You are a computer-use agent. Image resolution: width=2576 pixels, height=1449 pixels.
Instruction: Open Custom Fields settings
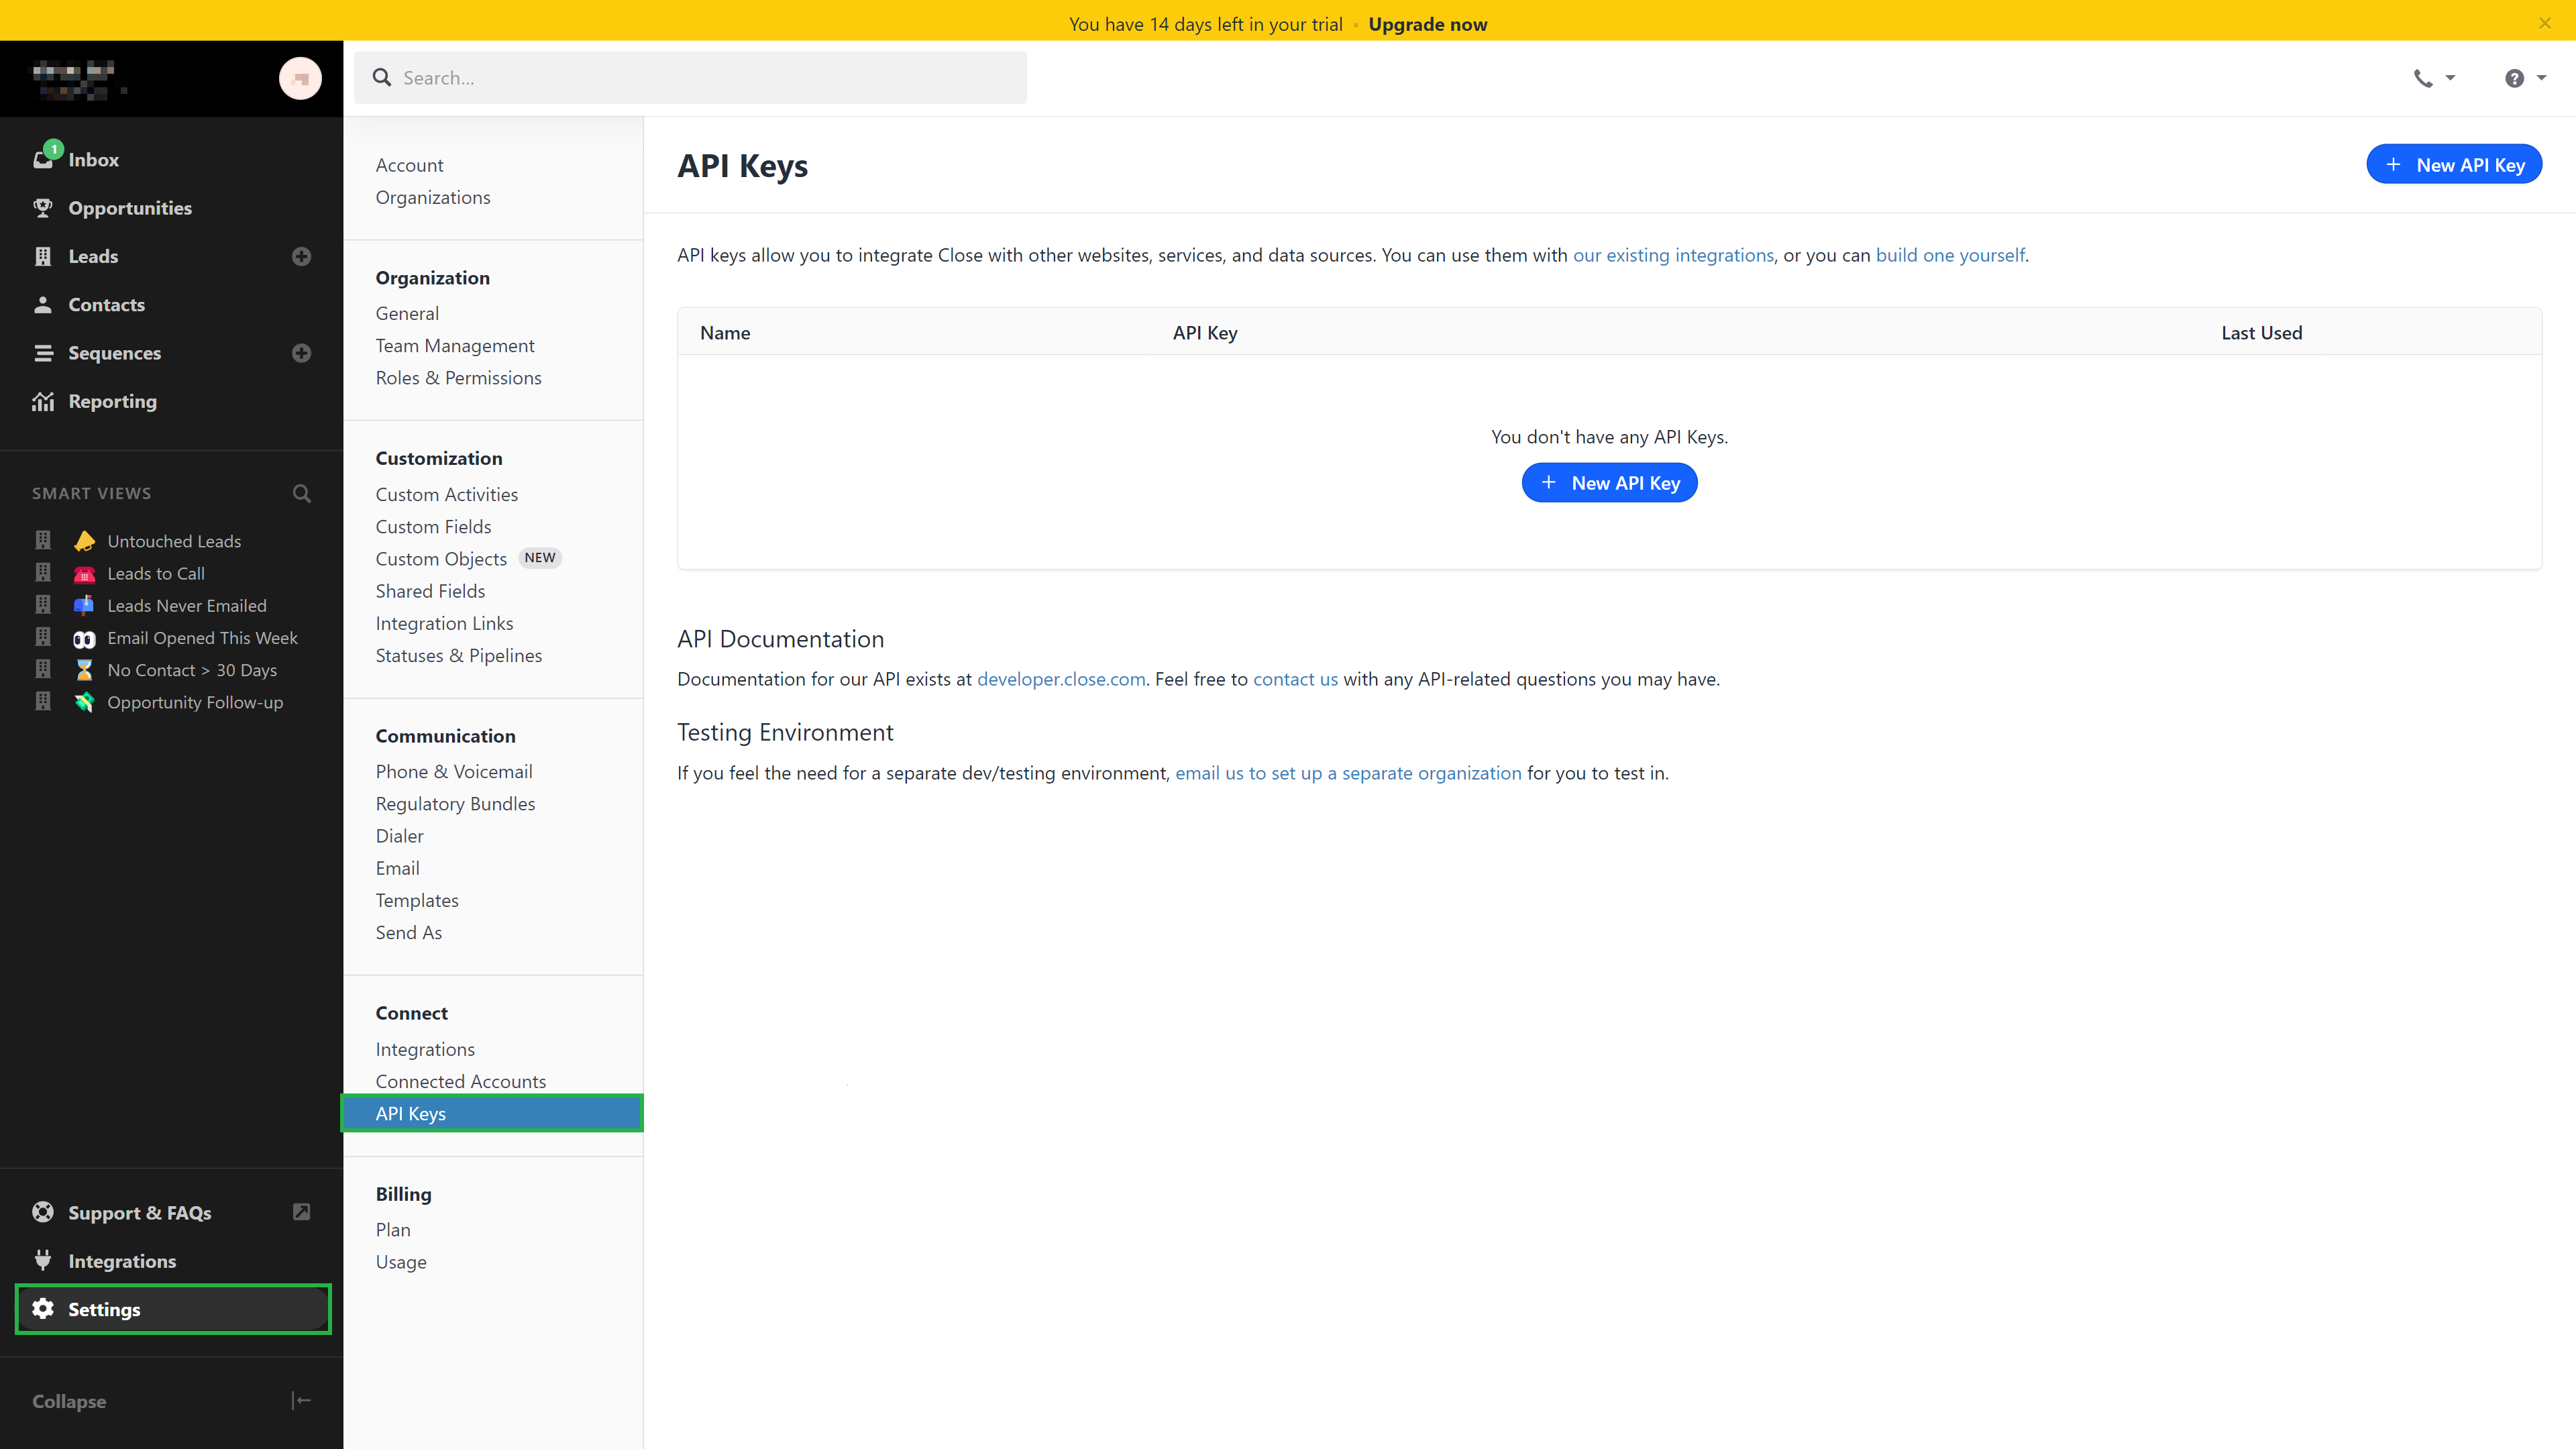(433, 526)
